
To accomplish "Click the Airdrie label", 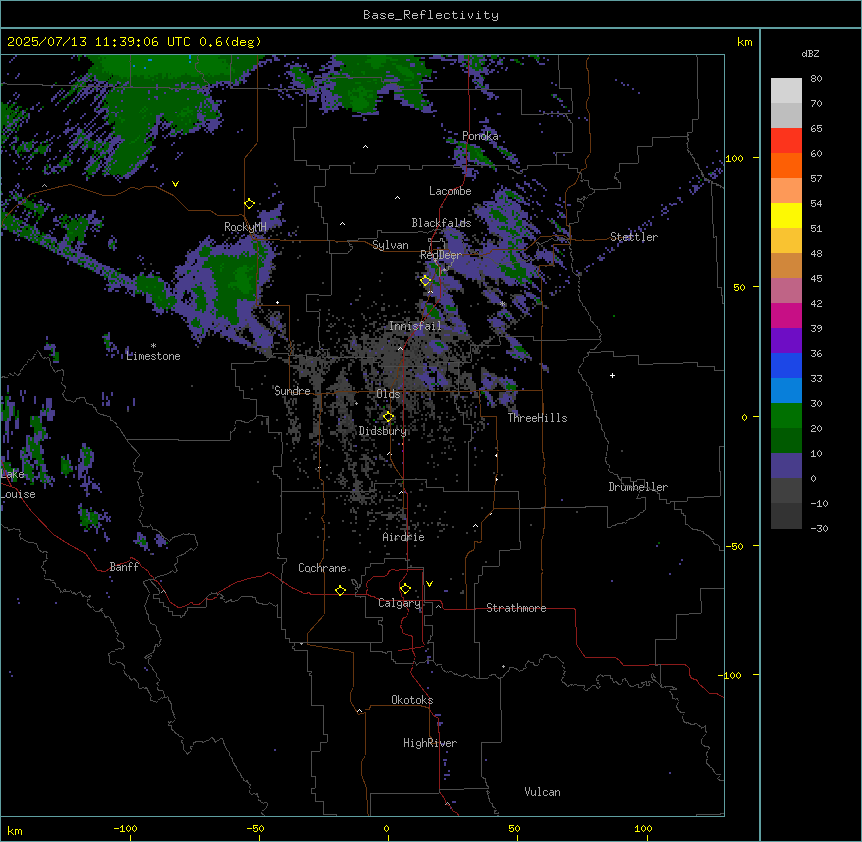I will coord(403,537).
